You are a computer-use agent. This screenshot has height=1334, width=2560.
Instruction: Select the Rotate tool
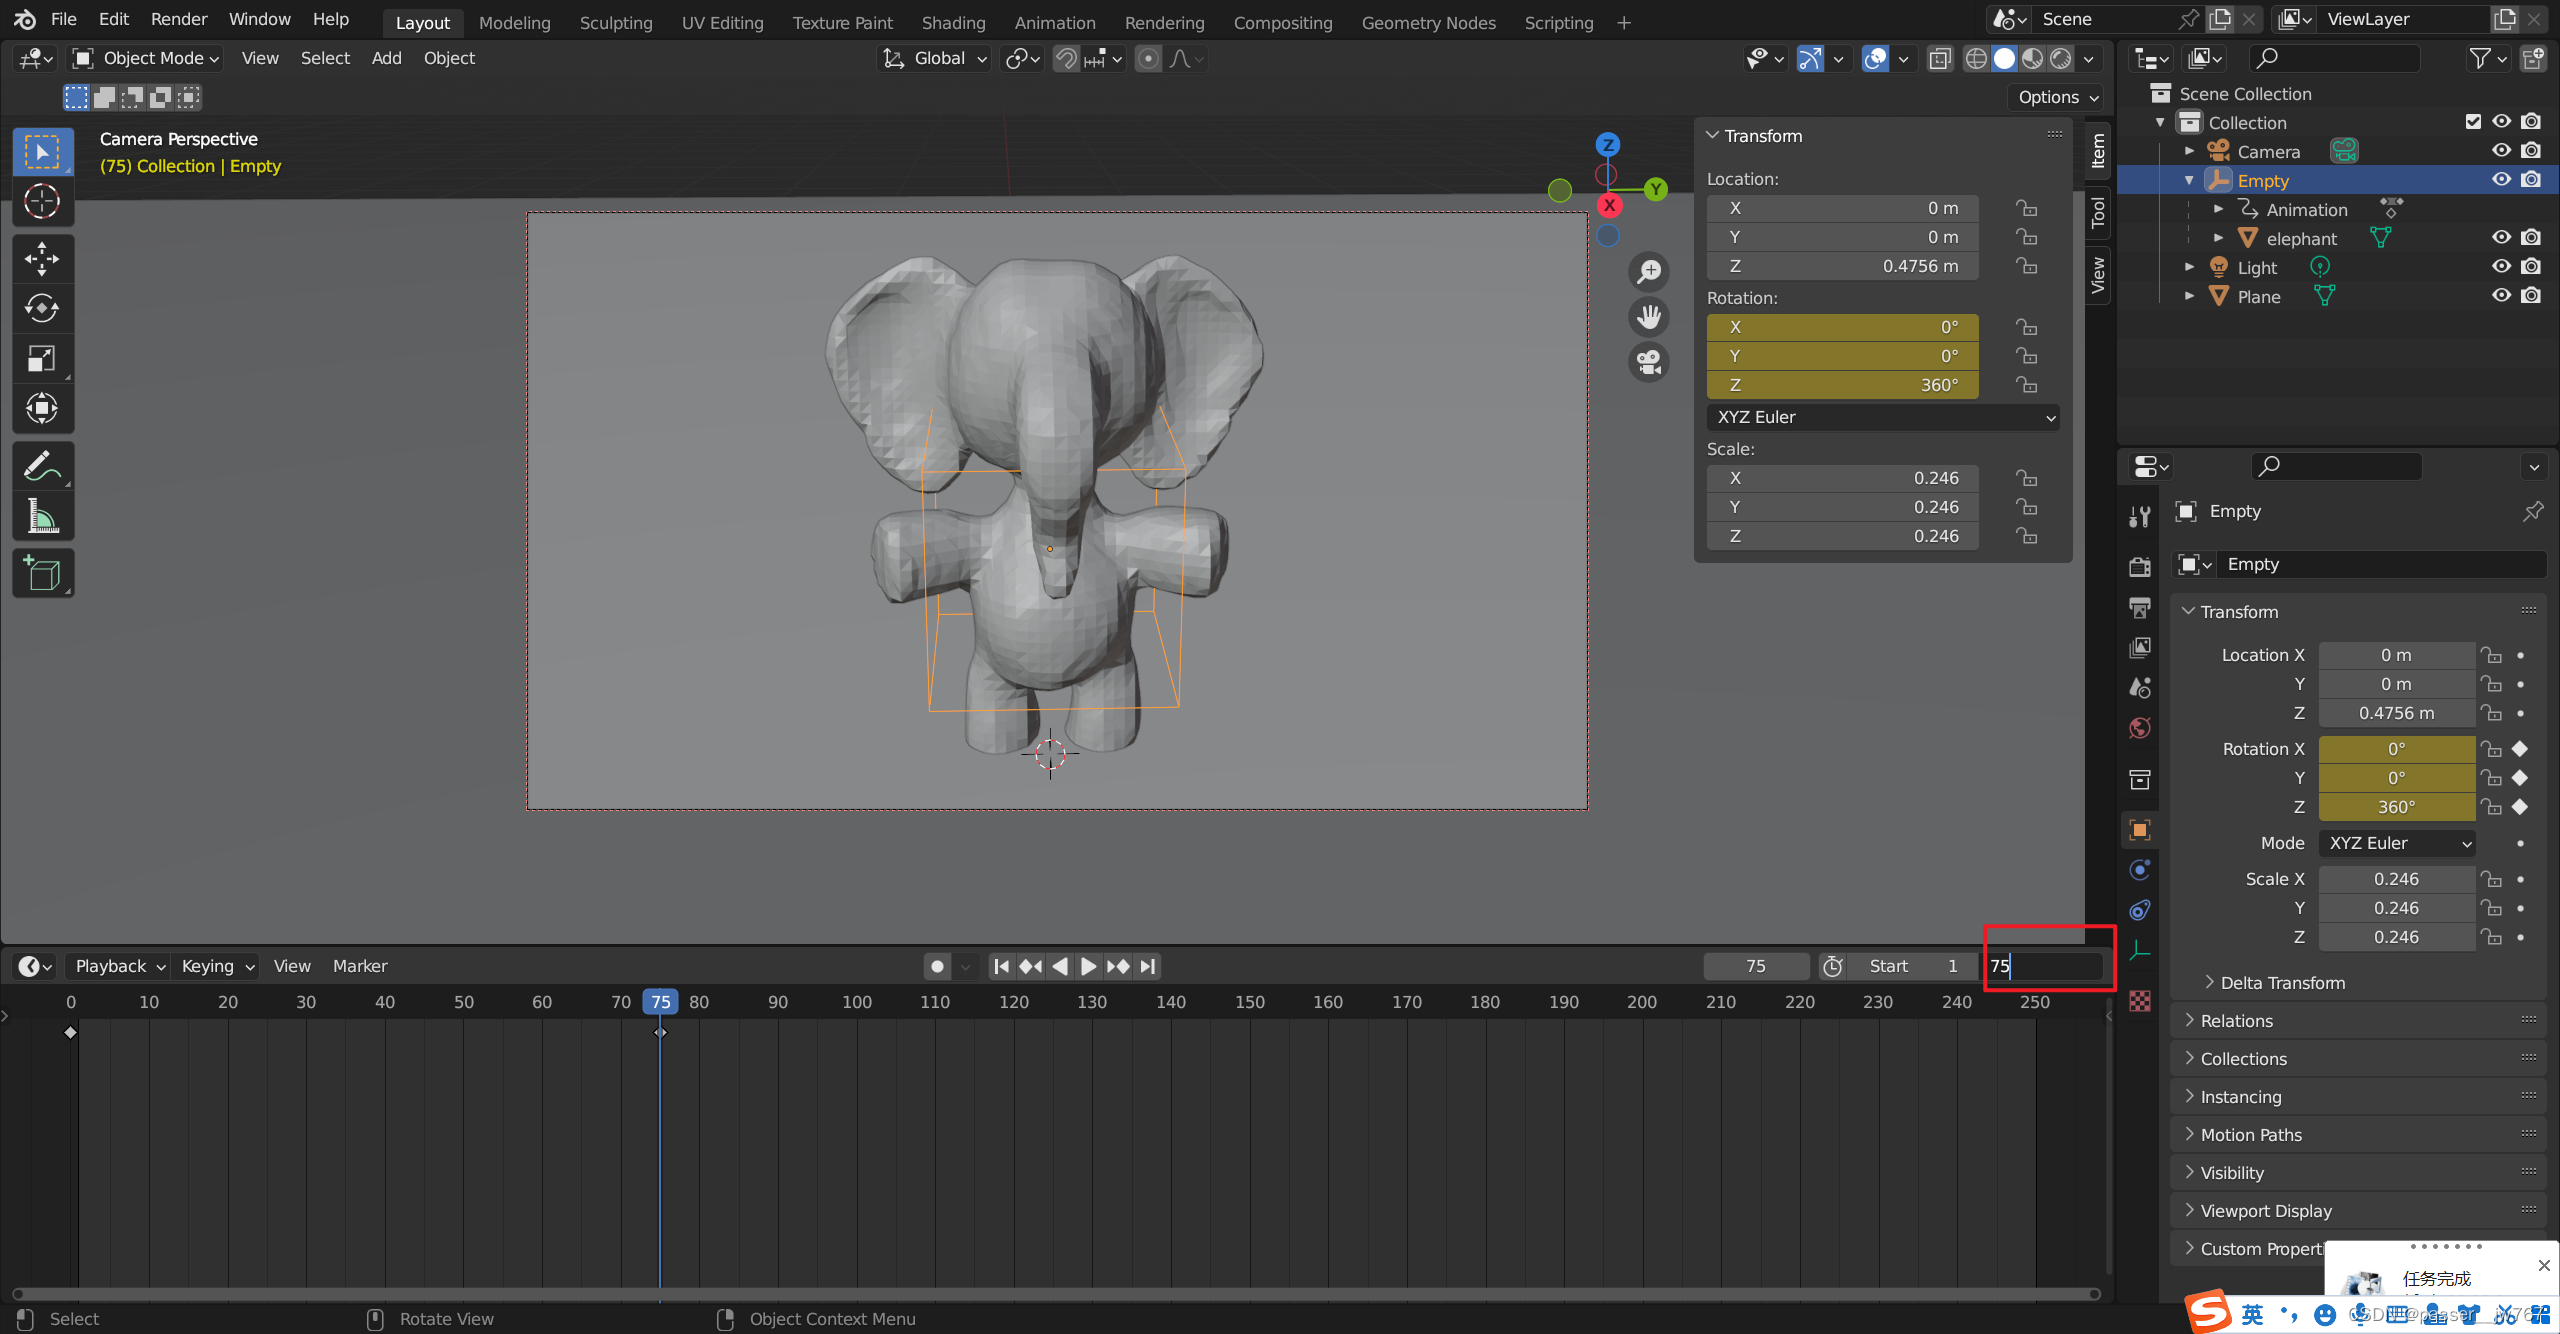click(42, 309)
